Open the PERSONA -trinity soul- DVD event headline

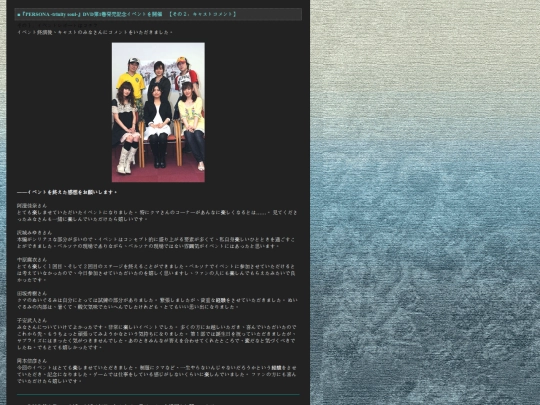pos(127,14)
